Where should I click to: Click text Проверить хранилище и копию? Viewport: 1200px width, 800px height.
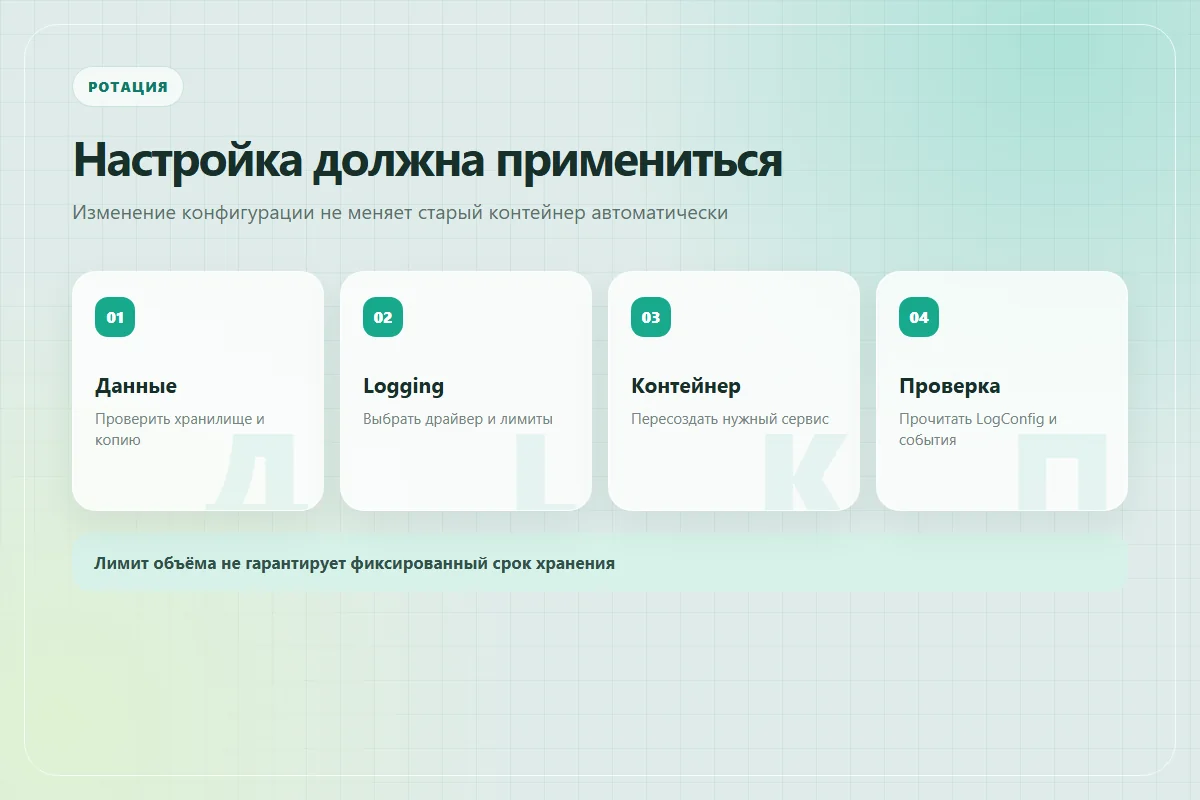click(x=180, y=429)
